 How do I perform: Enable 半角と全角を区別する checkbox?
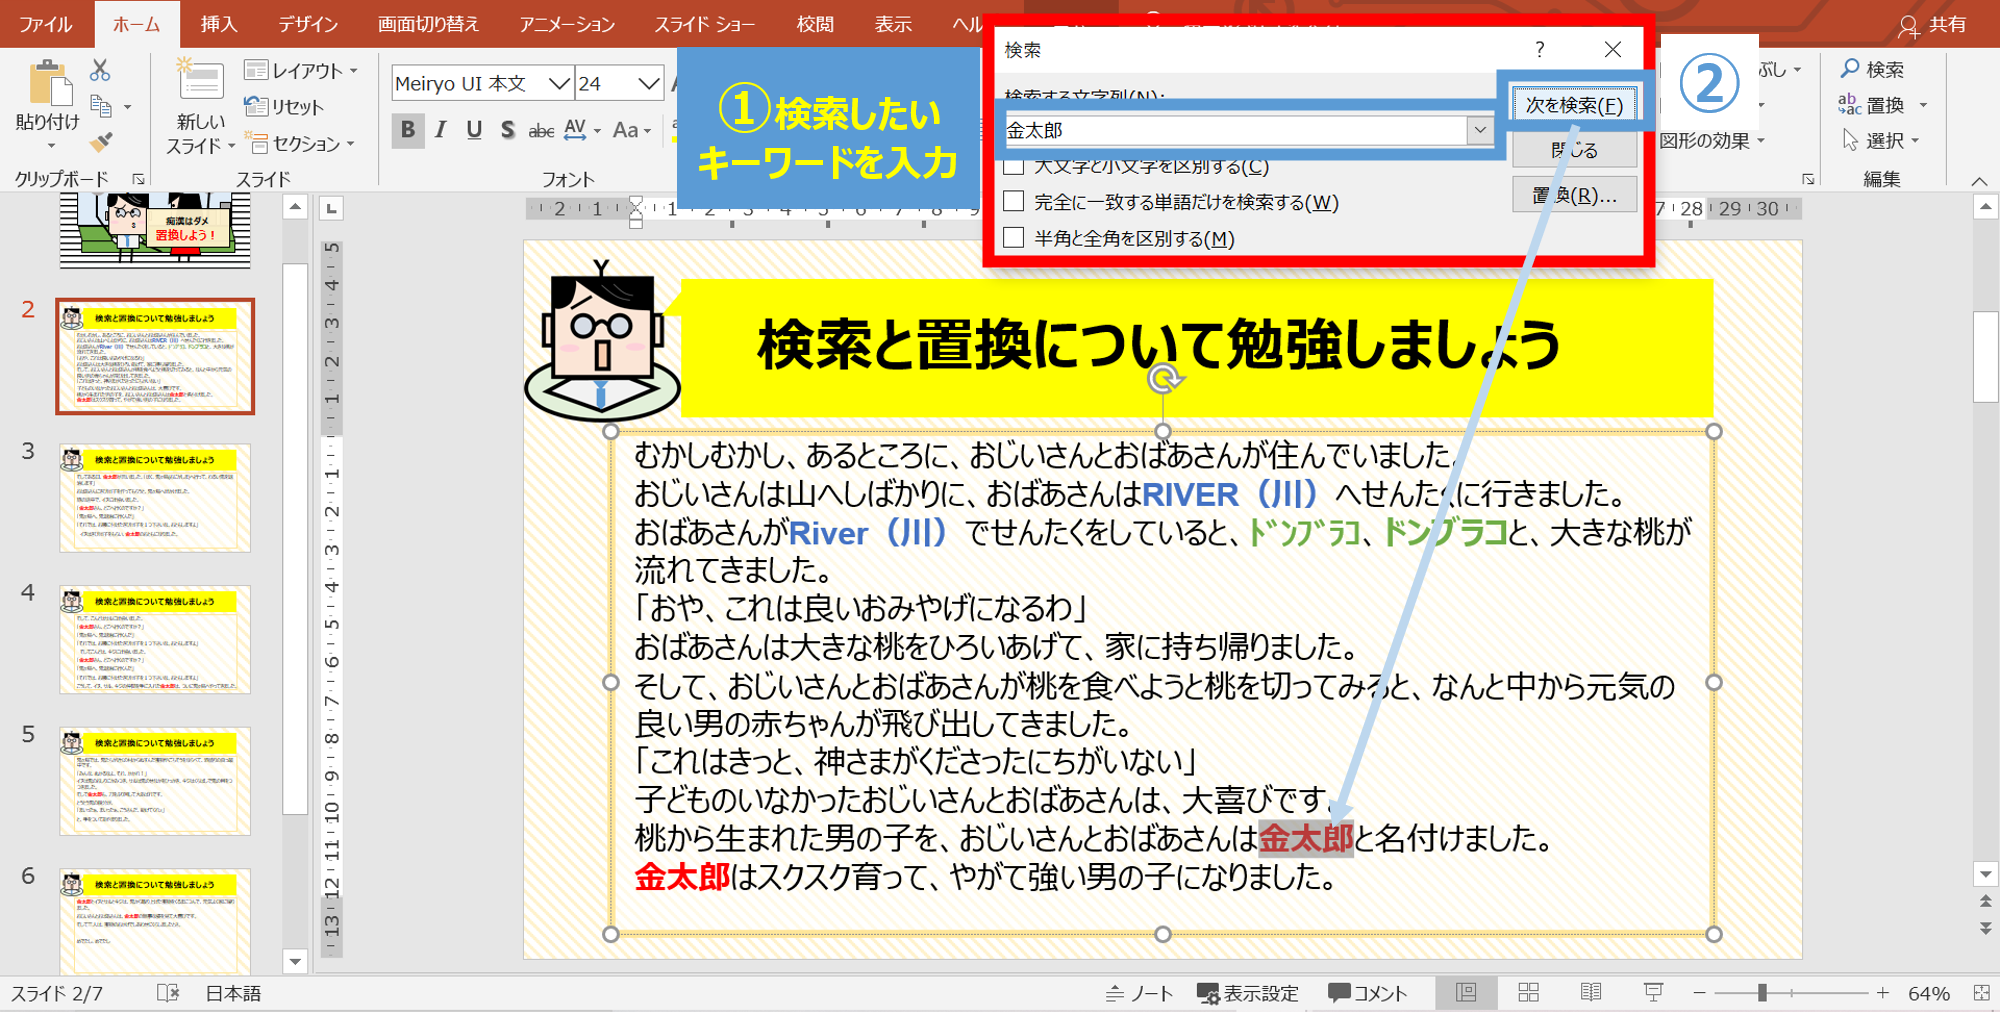1014,238
